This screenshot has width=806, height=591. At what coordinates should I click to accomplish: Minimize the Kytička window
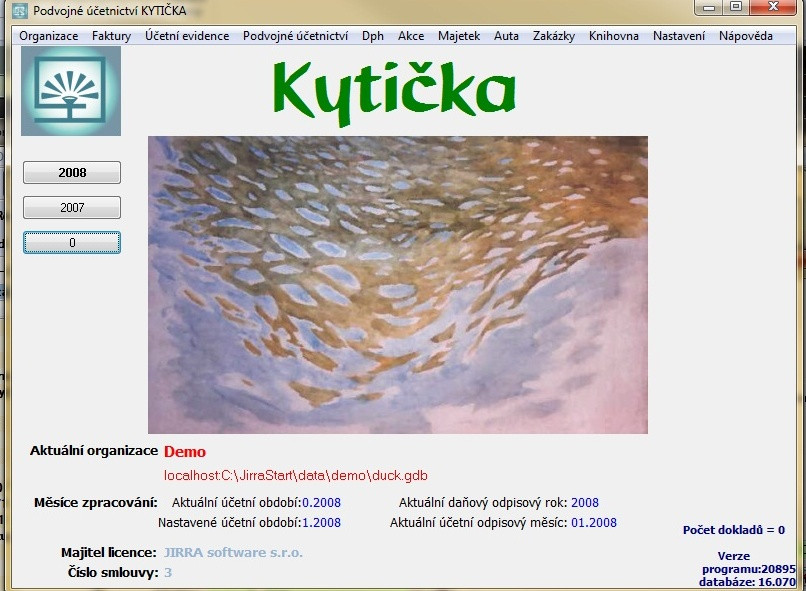pos(709,7)
